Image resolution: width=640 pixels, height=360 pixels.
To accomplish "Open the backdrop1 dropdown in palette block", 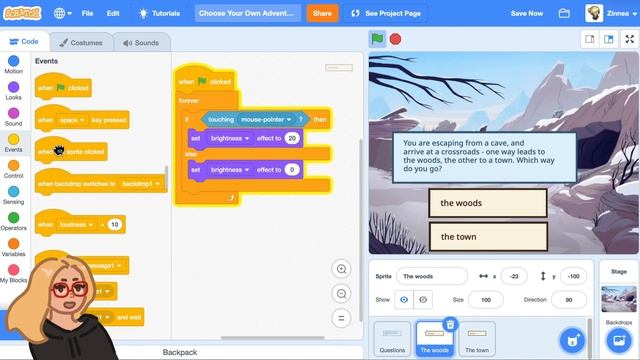I will [x=140, y=184].
